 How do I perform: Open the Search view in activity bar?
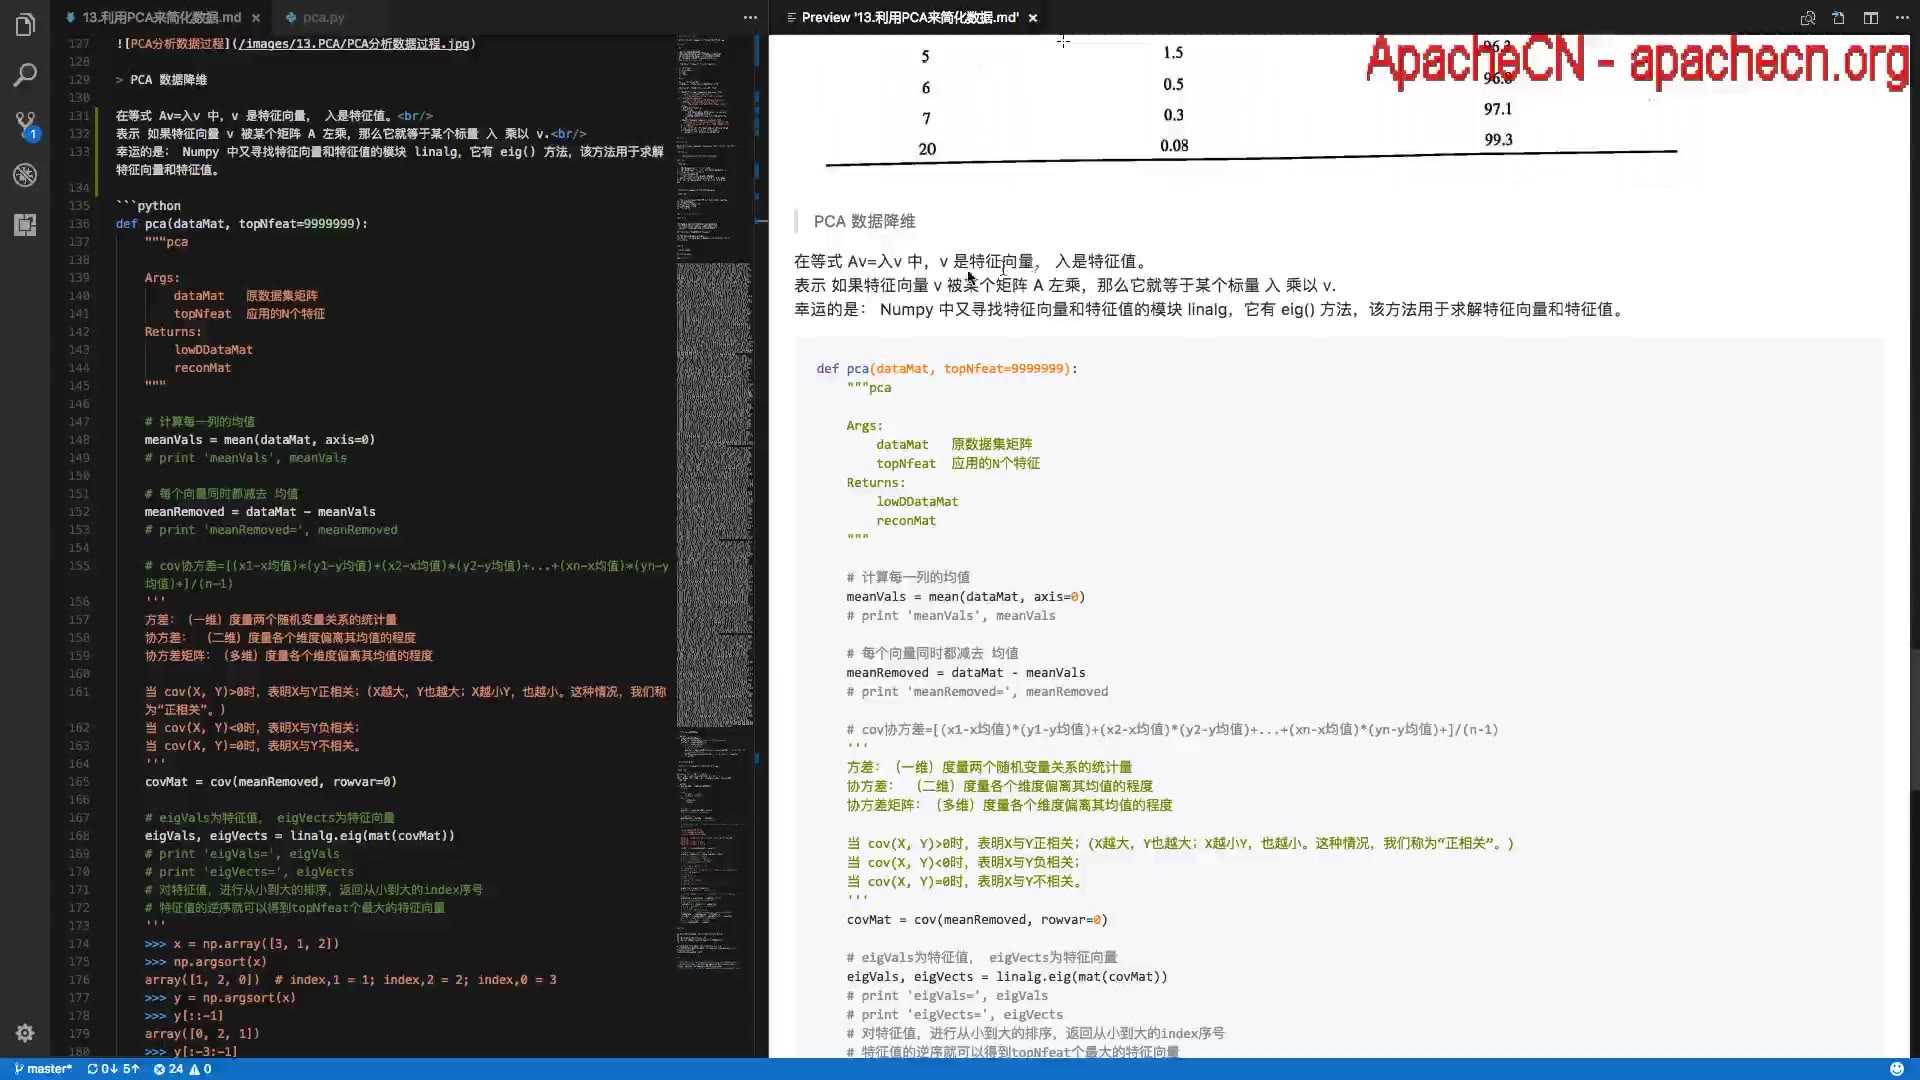pos(25,75)
